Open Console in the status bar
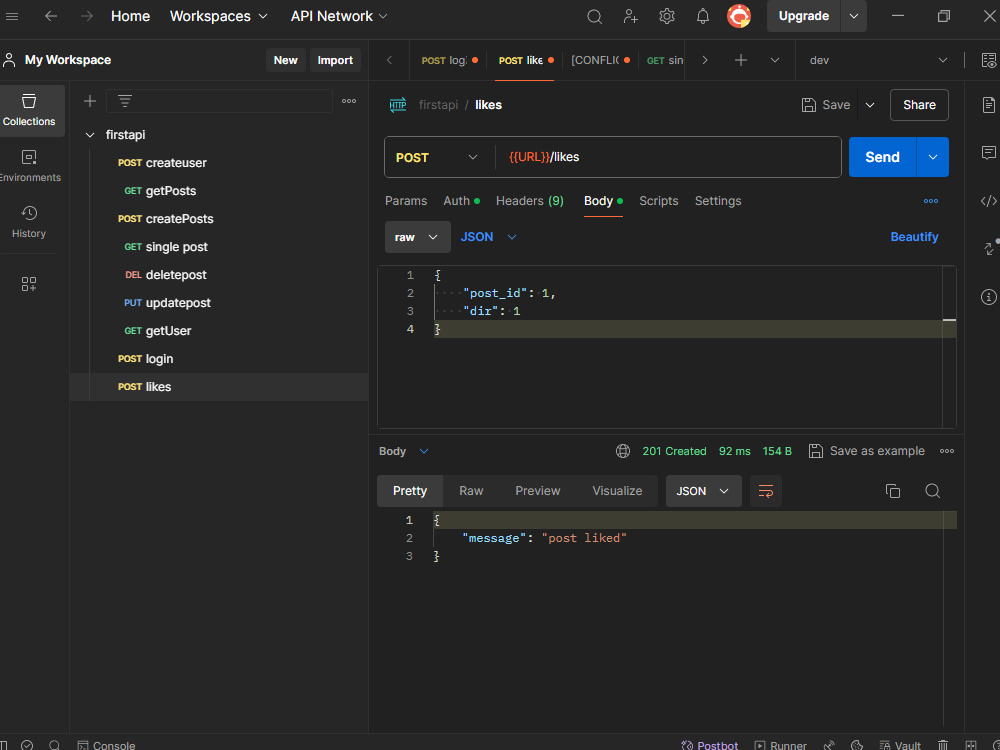1000x750 pixels. [x=106, y=745]
